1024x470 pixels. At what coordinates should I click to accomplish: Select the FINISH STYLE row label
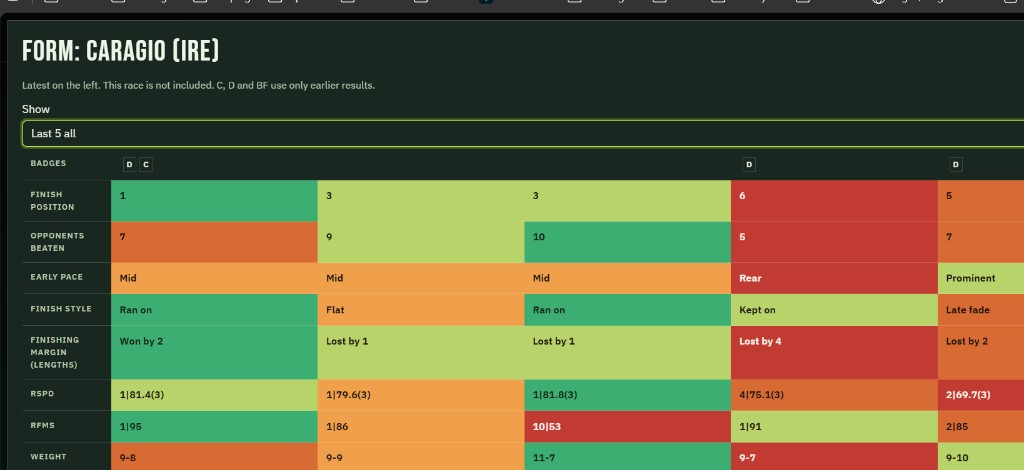click(61, 309)
